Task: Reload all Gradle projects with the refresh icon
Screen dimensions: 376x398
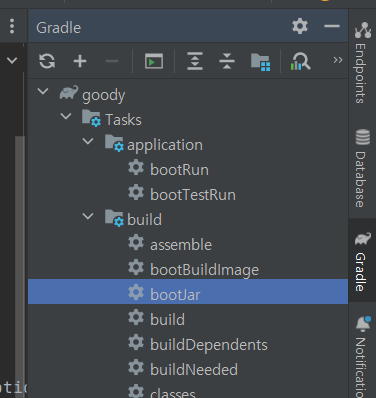Action: point(47,61)
